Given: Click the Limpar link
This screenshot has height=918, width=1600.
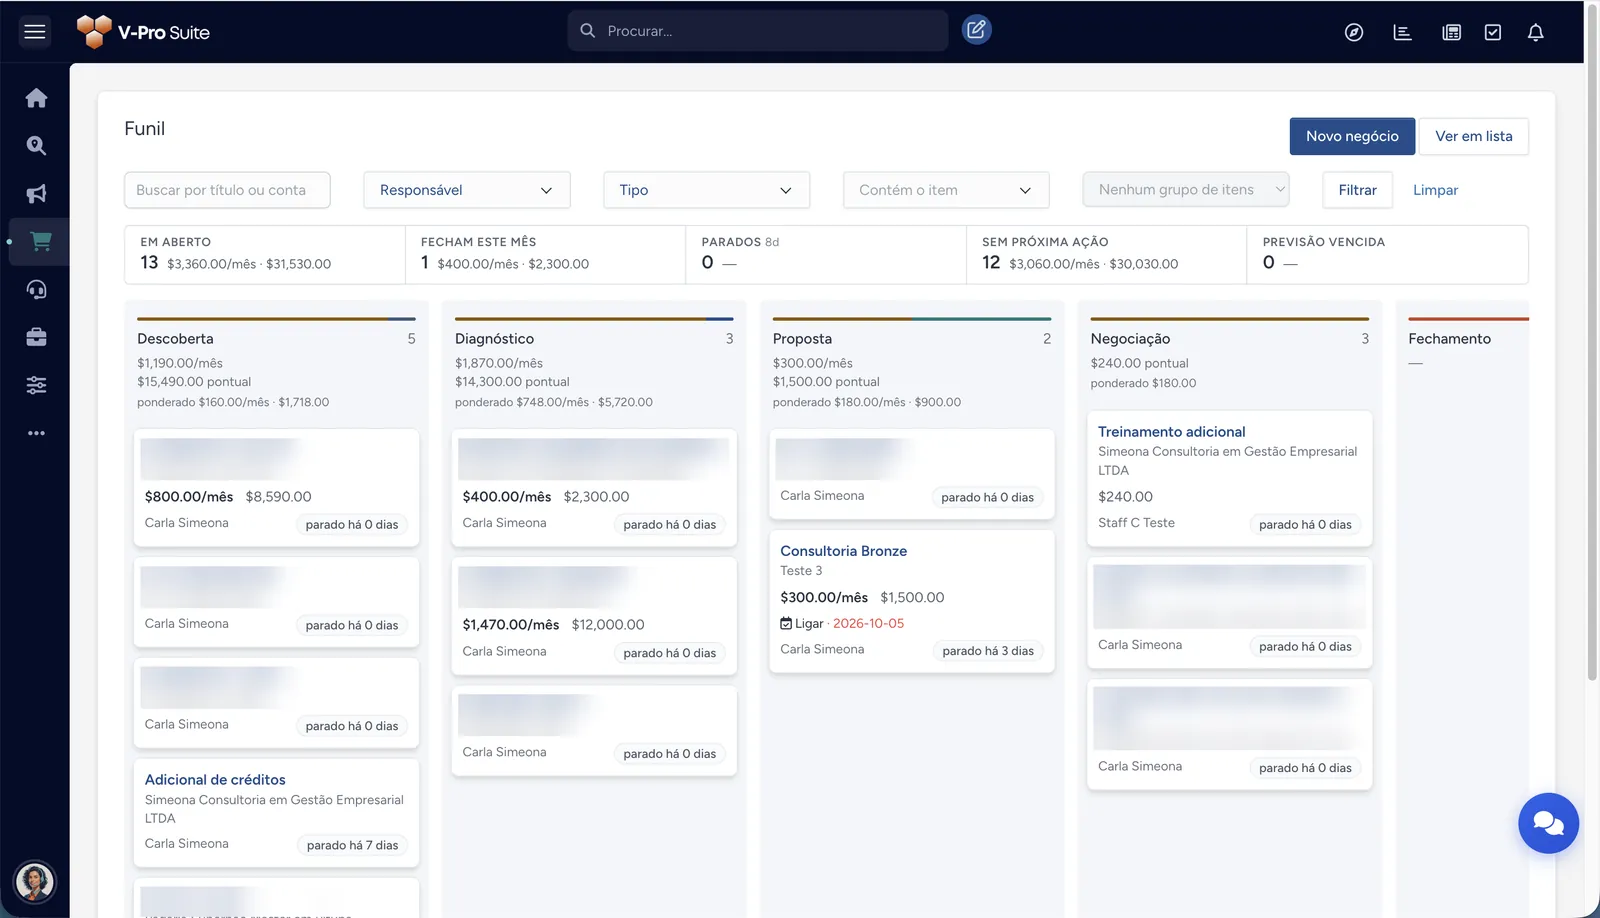Looking at the screenshot, I should [x=1435, y=190].
